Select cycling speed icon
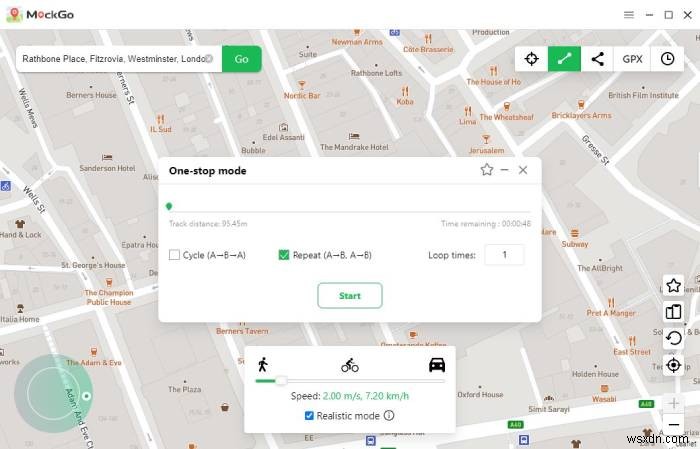Screen dimensions: 700x449 (x=350, y=365)
